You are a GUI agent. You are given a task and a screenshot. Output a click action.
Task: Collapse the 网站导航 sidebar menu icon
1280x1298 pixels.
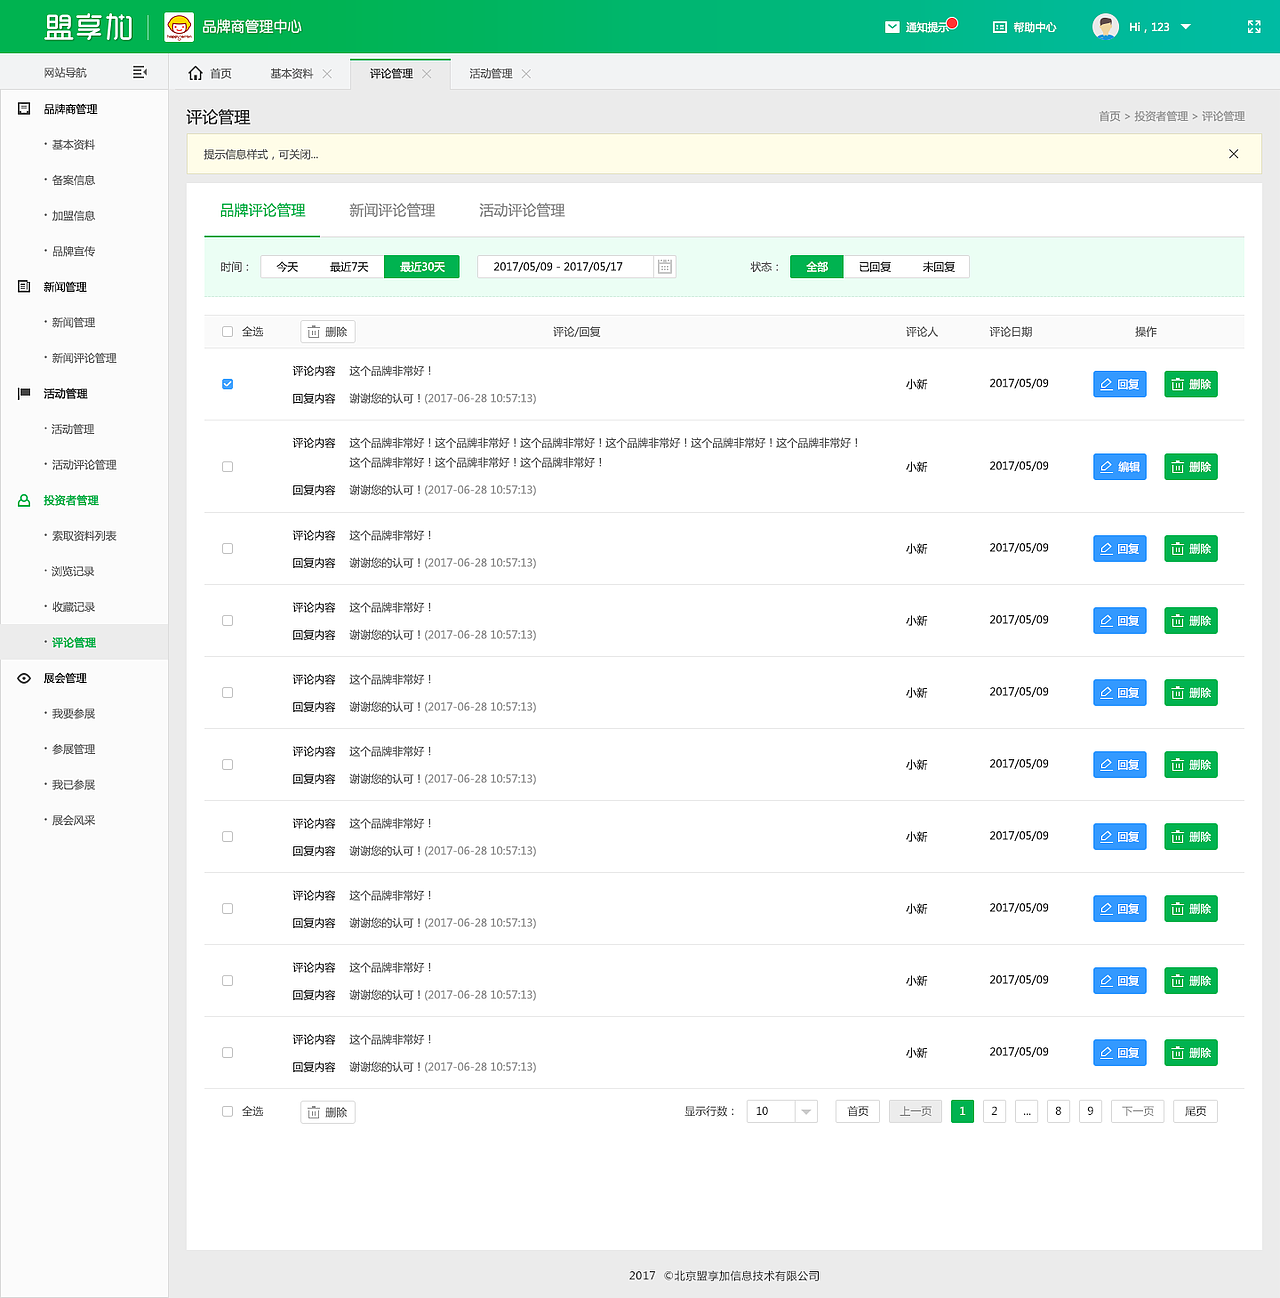[x=140, y=72]
